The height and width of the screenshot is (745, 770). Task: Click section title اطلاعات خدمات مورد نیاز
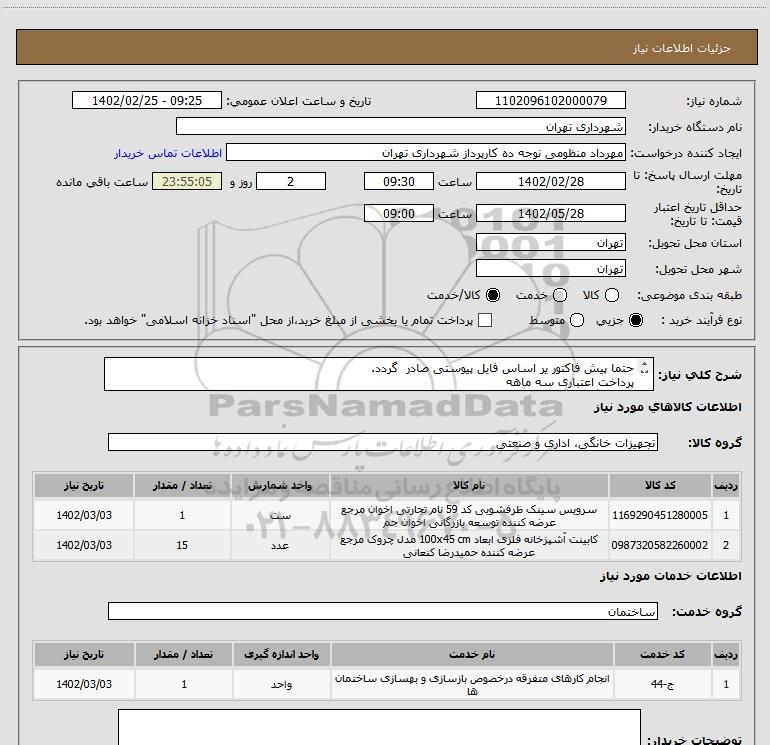[671, 576]
